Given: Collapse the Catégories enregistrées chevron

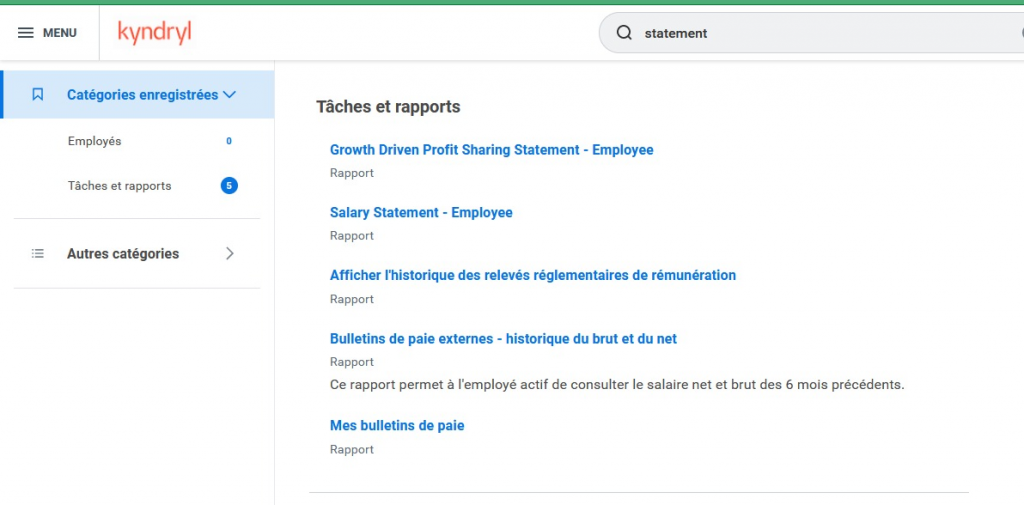Looking at the screenshot, I should [229, 95].
